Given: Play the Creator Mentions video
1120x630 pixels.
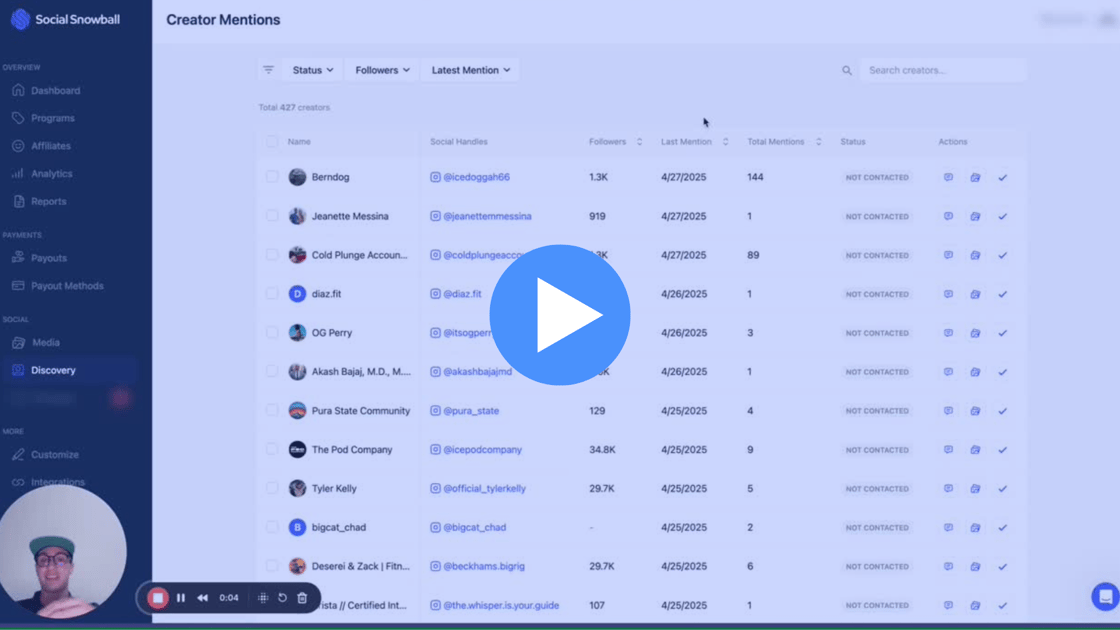Looking at the screenshot, I should tap(560, 315).
